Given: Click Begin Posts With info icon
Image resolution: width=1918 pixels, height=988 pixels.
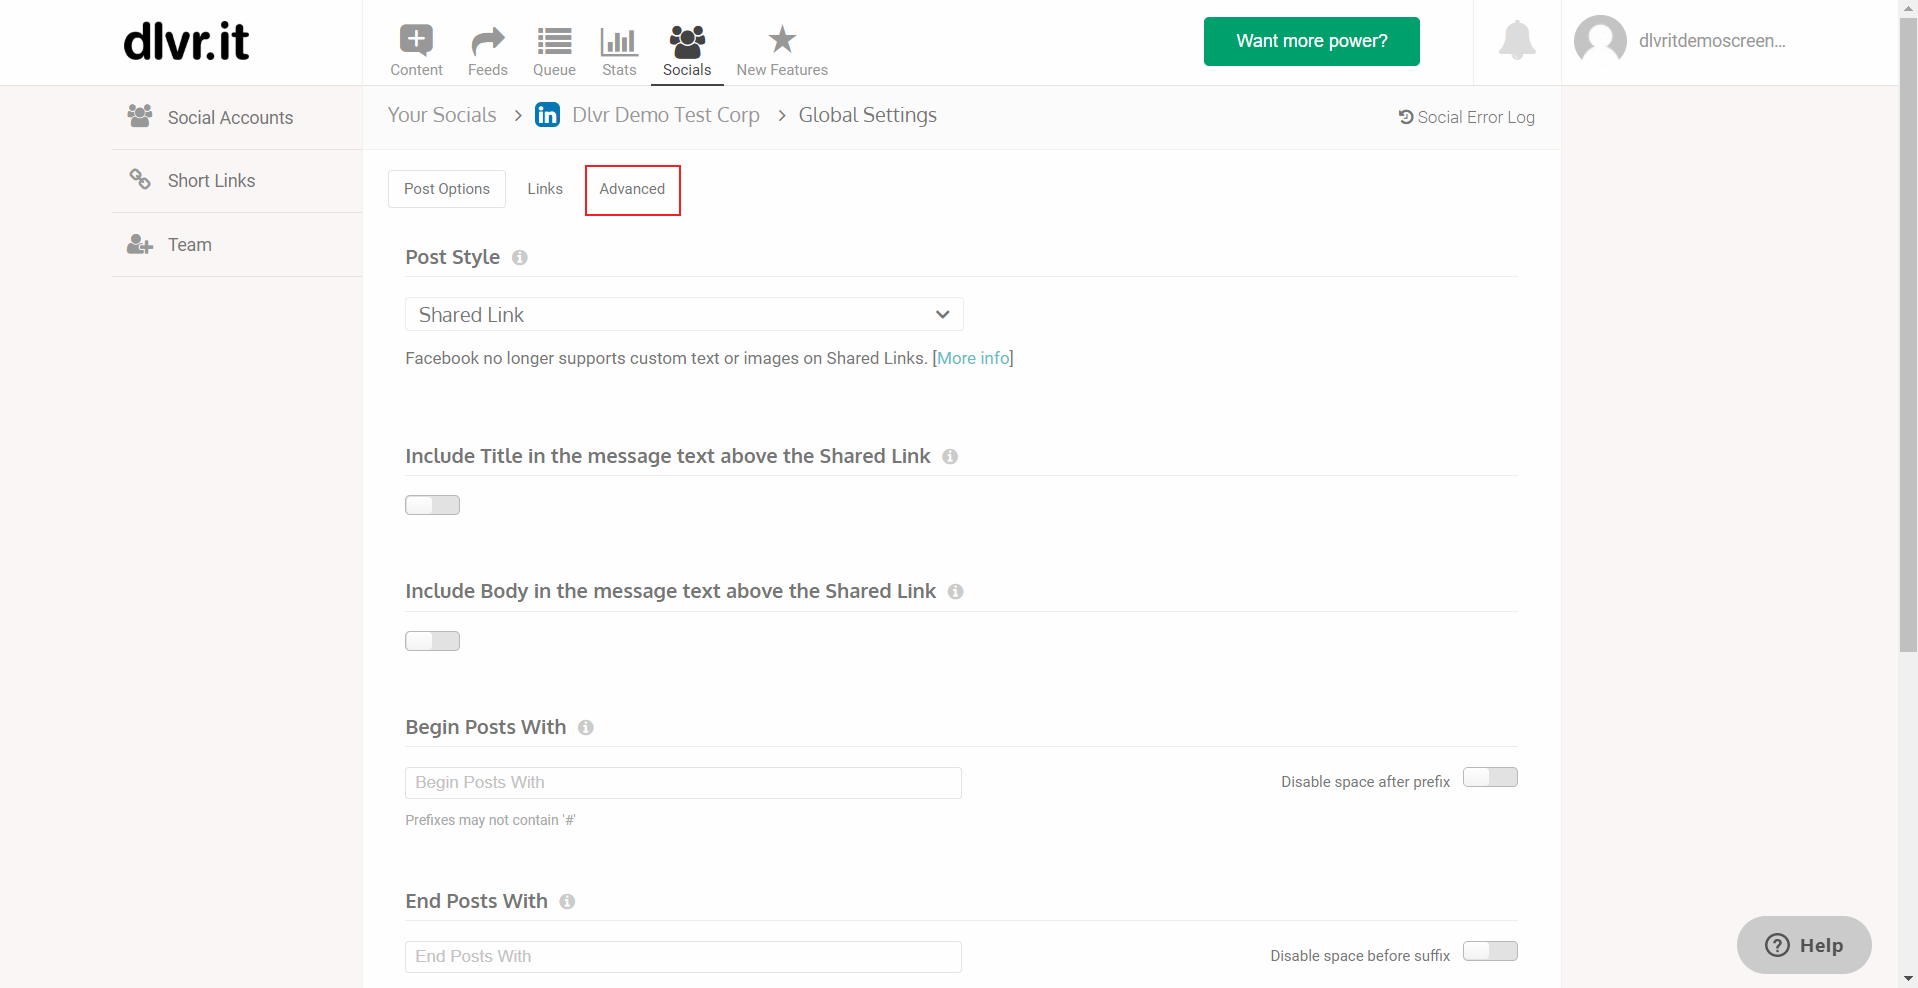Looking at the screenshot, I should pyautogui.click(x=586, y=728).
